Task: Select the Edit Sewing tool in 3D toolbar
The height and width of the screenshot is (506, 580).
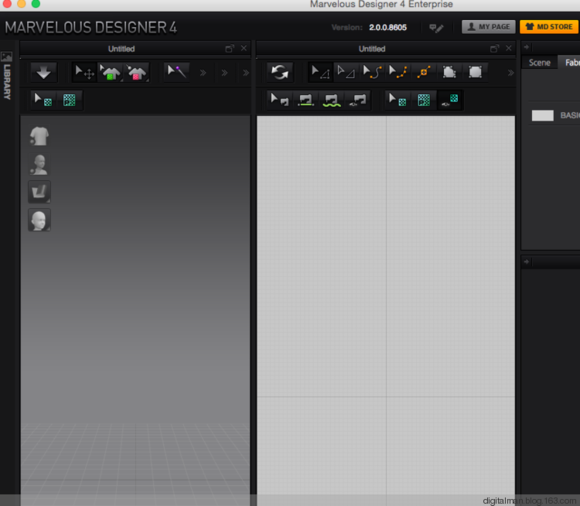Action: click(x=177, y=72)
